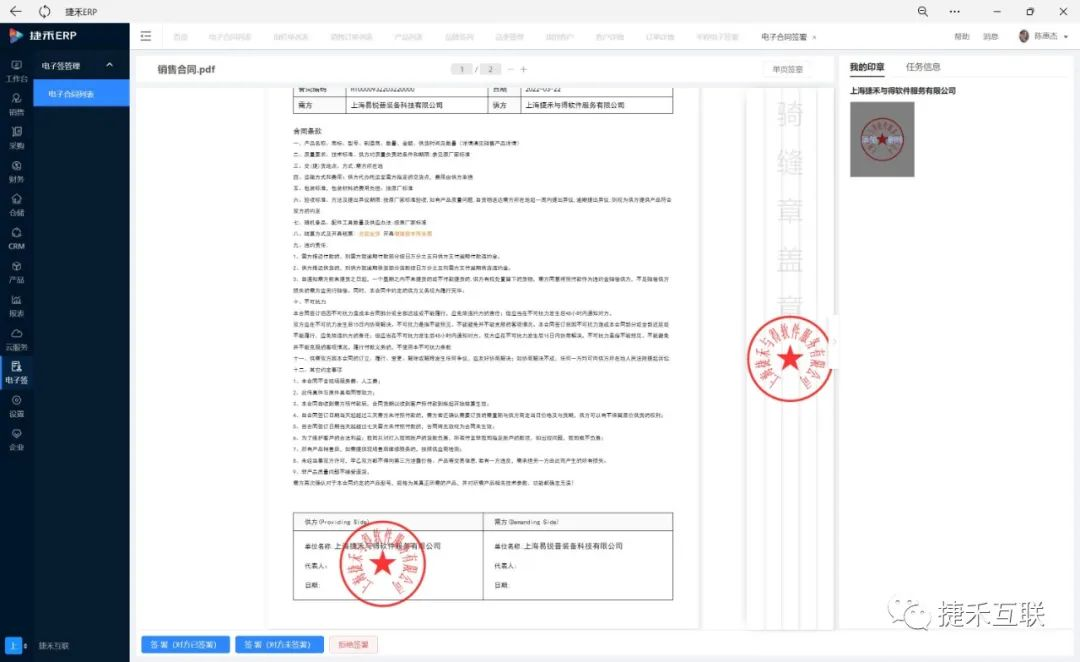Viewport: 1080px width, 662px height.
Task: Switch to the 我的印章 tab
Action: pos(866,67)
